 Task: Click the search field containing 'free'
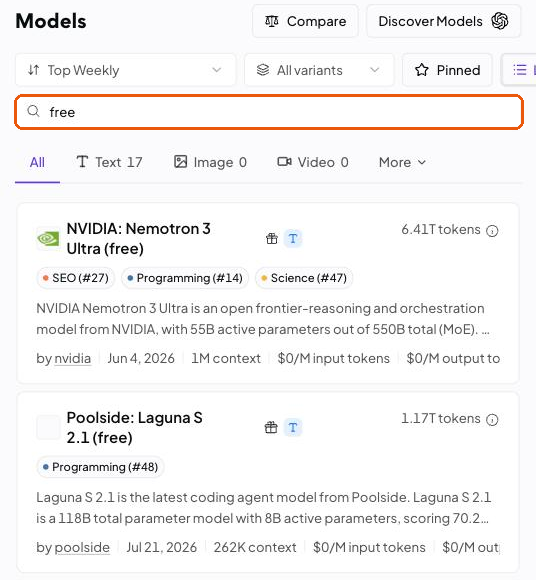(x=269, y=112)
